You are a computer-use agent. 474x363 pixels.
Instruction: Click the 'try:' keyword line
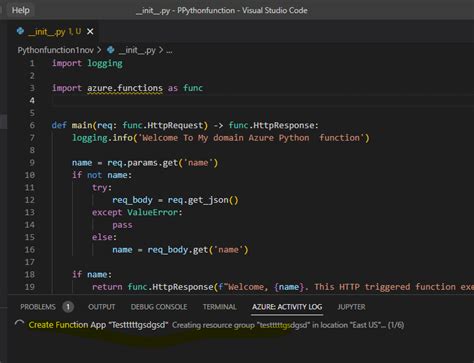tap(102, 188)
